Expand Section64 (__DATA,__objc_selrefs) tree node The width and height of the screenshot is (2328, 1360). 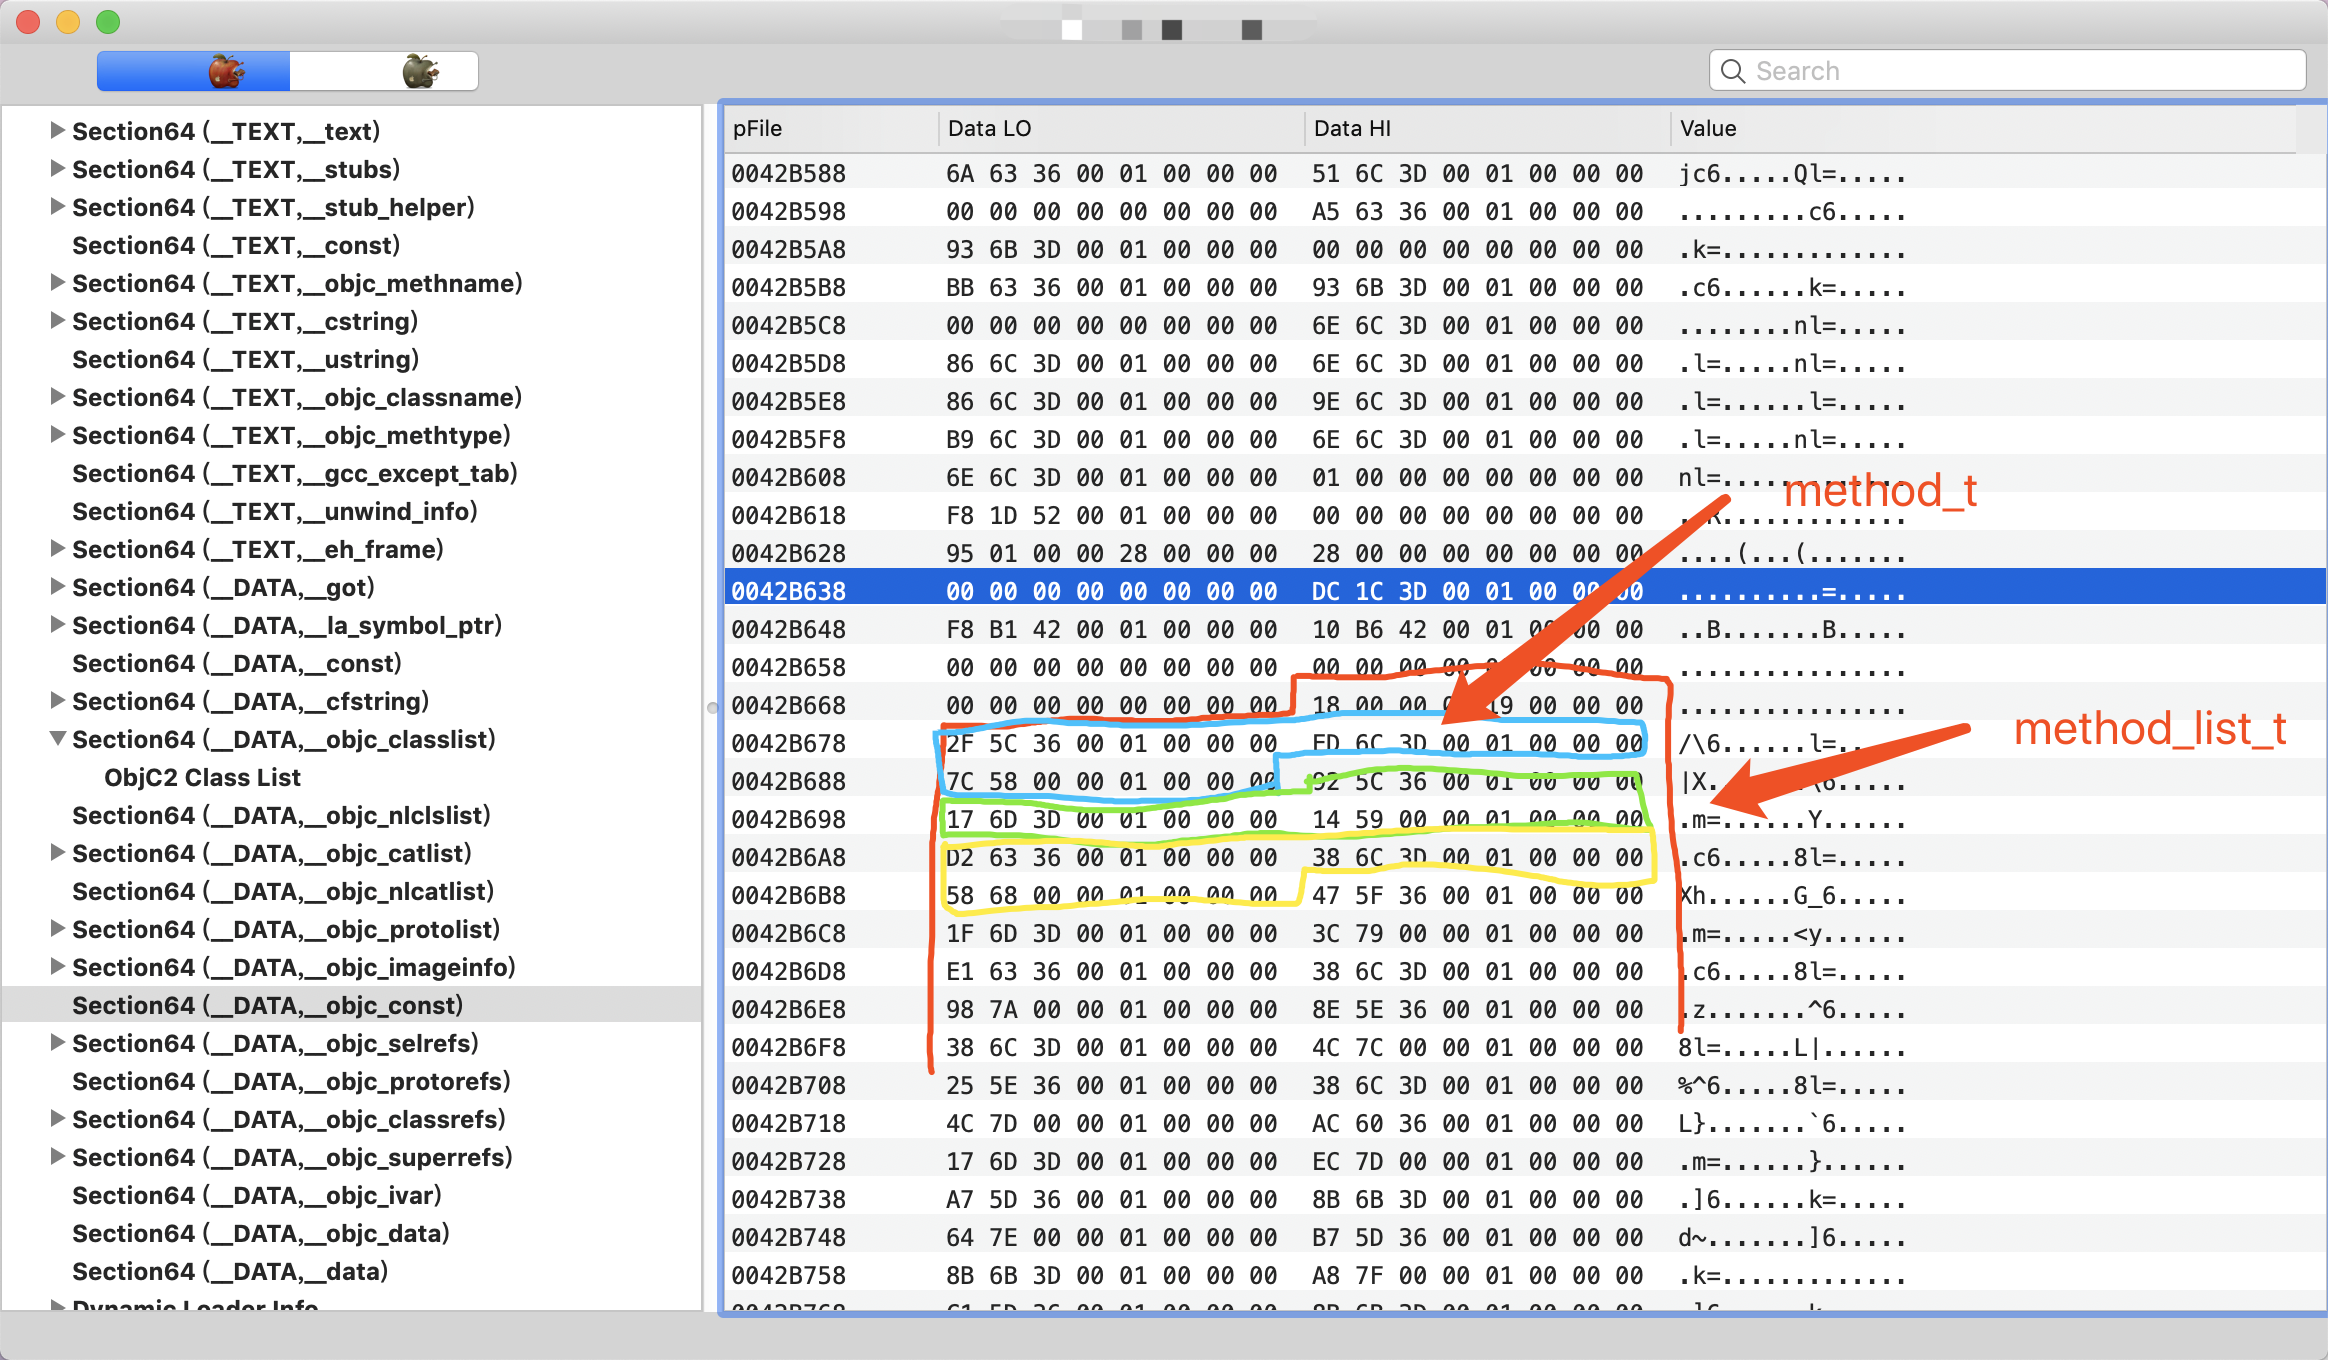click(57, 1043)
